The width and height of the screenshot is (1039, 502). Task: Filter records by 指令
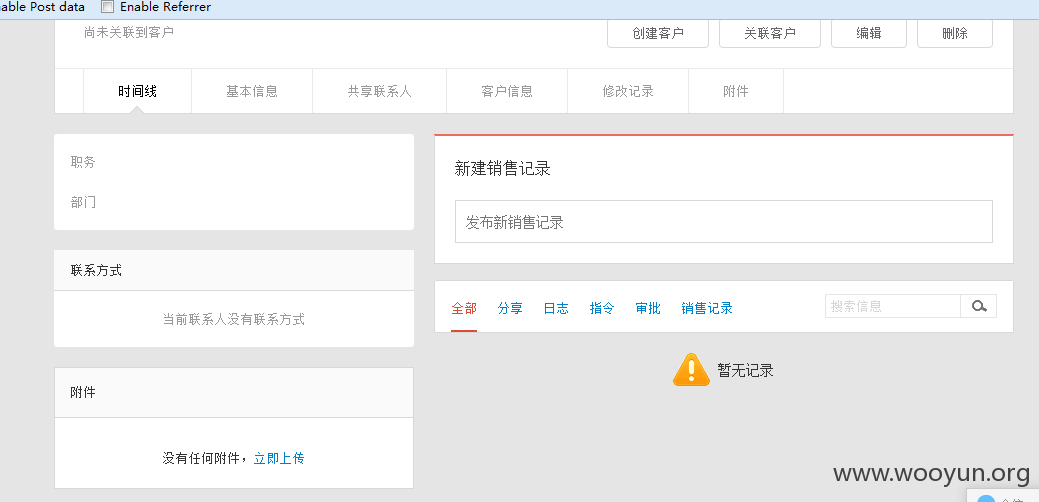click(602, 308)
